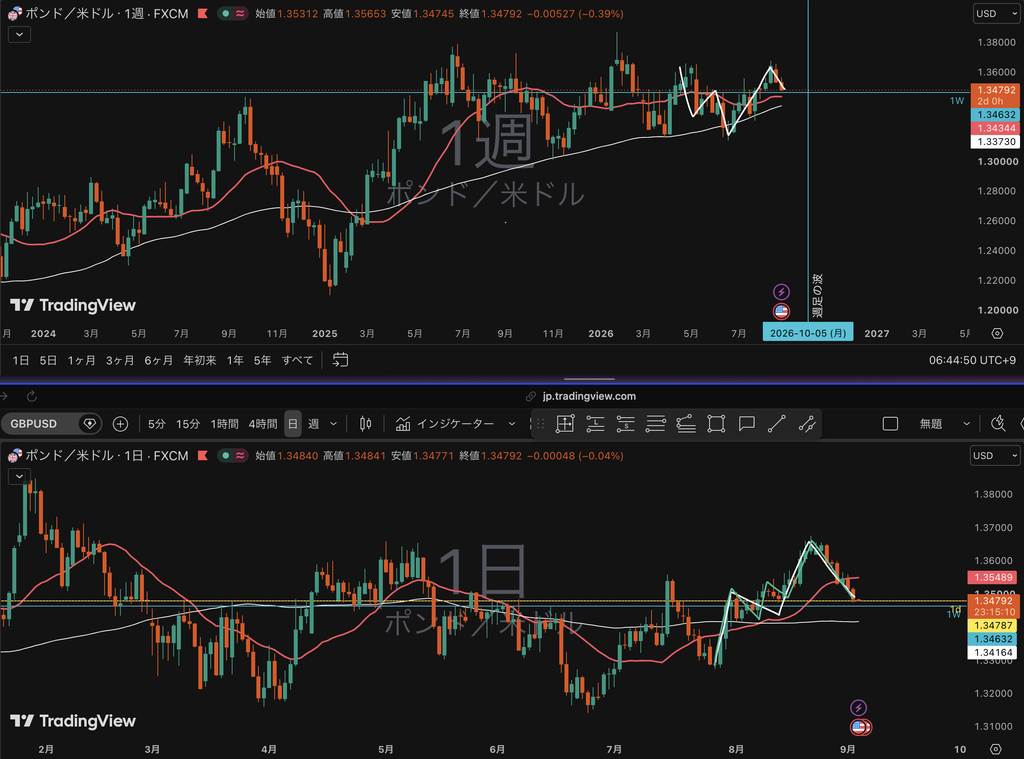This screenshot has height=759, width=1024.
Task: Collapse the upper chart's legend chevron
Action: pos(20,34)
